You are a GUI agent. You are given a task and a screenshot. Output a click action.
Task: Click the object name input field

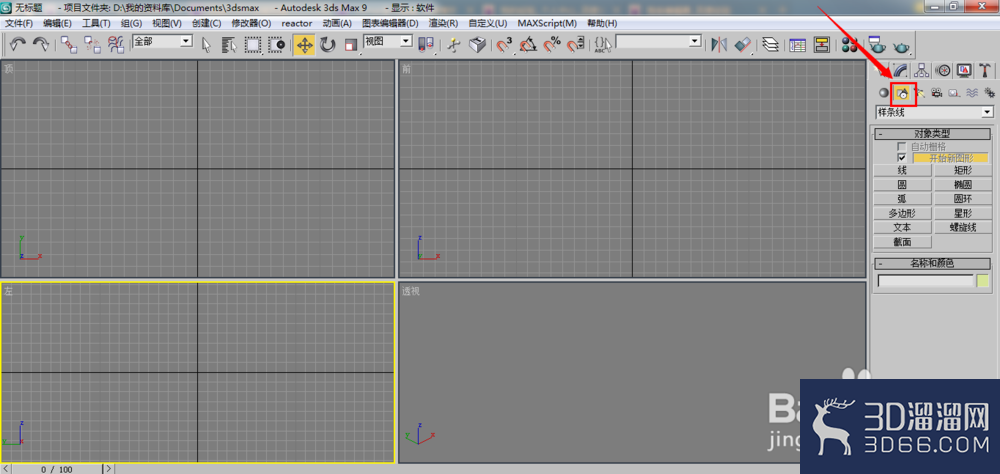click(925, 281)
